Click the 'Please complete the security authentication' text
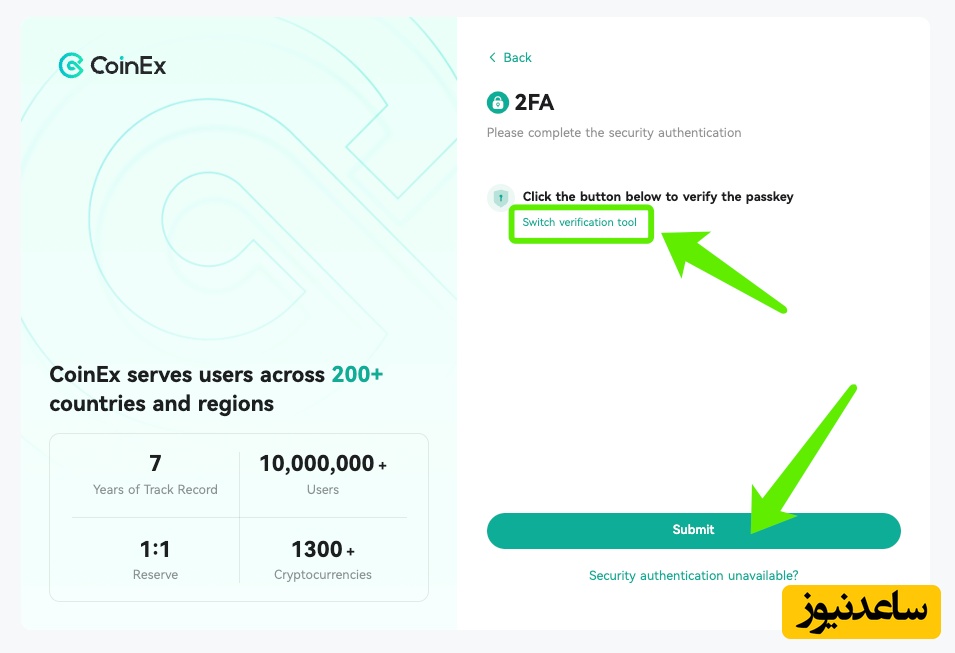This screenshot has width=955, height=653. click(614, 132)
